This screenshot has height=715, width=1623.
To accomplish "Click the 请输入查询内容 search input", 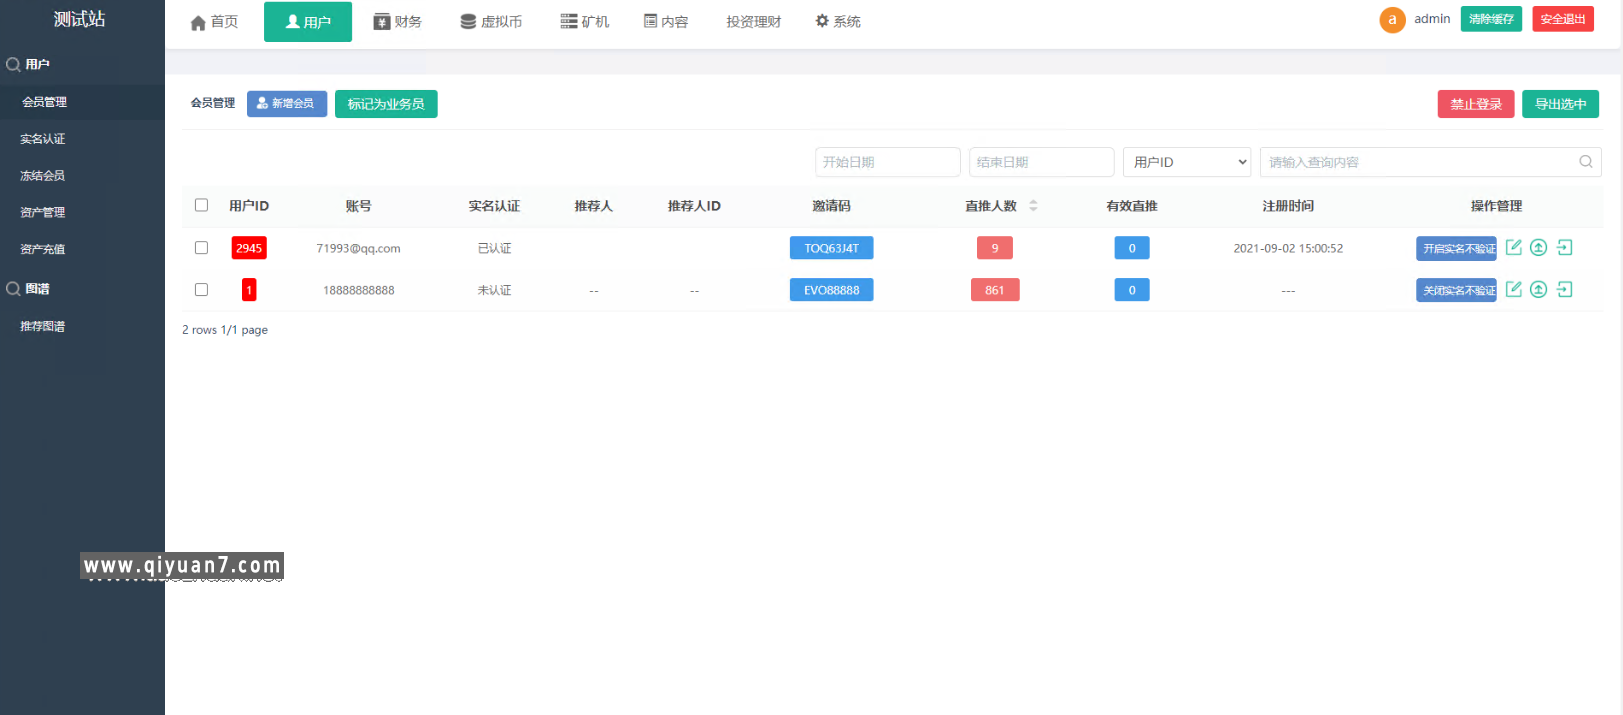I will [1418, 162].
